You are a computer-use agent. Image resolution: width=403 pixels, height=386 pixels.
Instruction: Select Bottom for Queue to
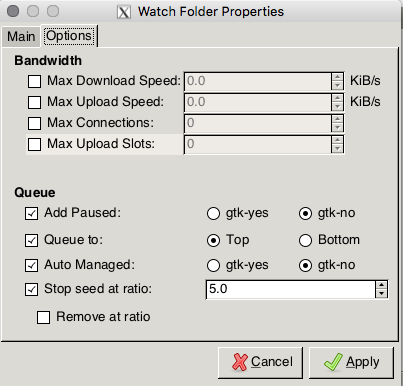click(305, 240)
